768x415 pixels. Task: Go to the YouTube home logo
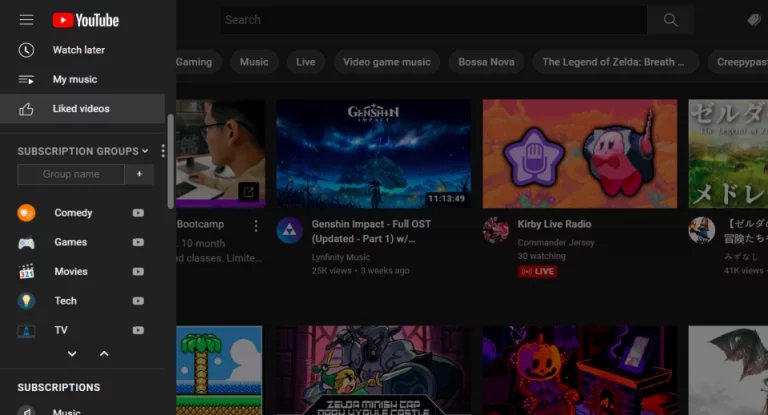86,20
